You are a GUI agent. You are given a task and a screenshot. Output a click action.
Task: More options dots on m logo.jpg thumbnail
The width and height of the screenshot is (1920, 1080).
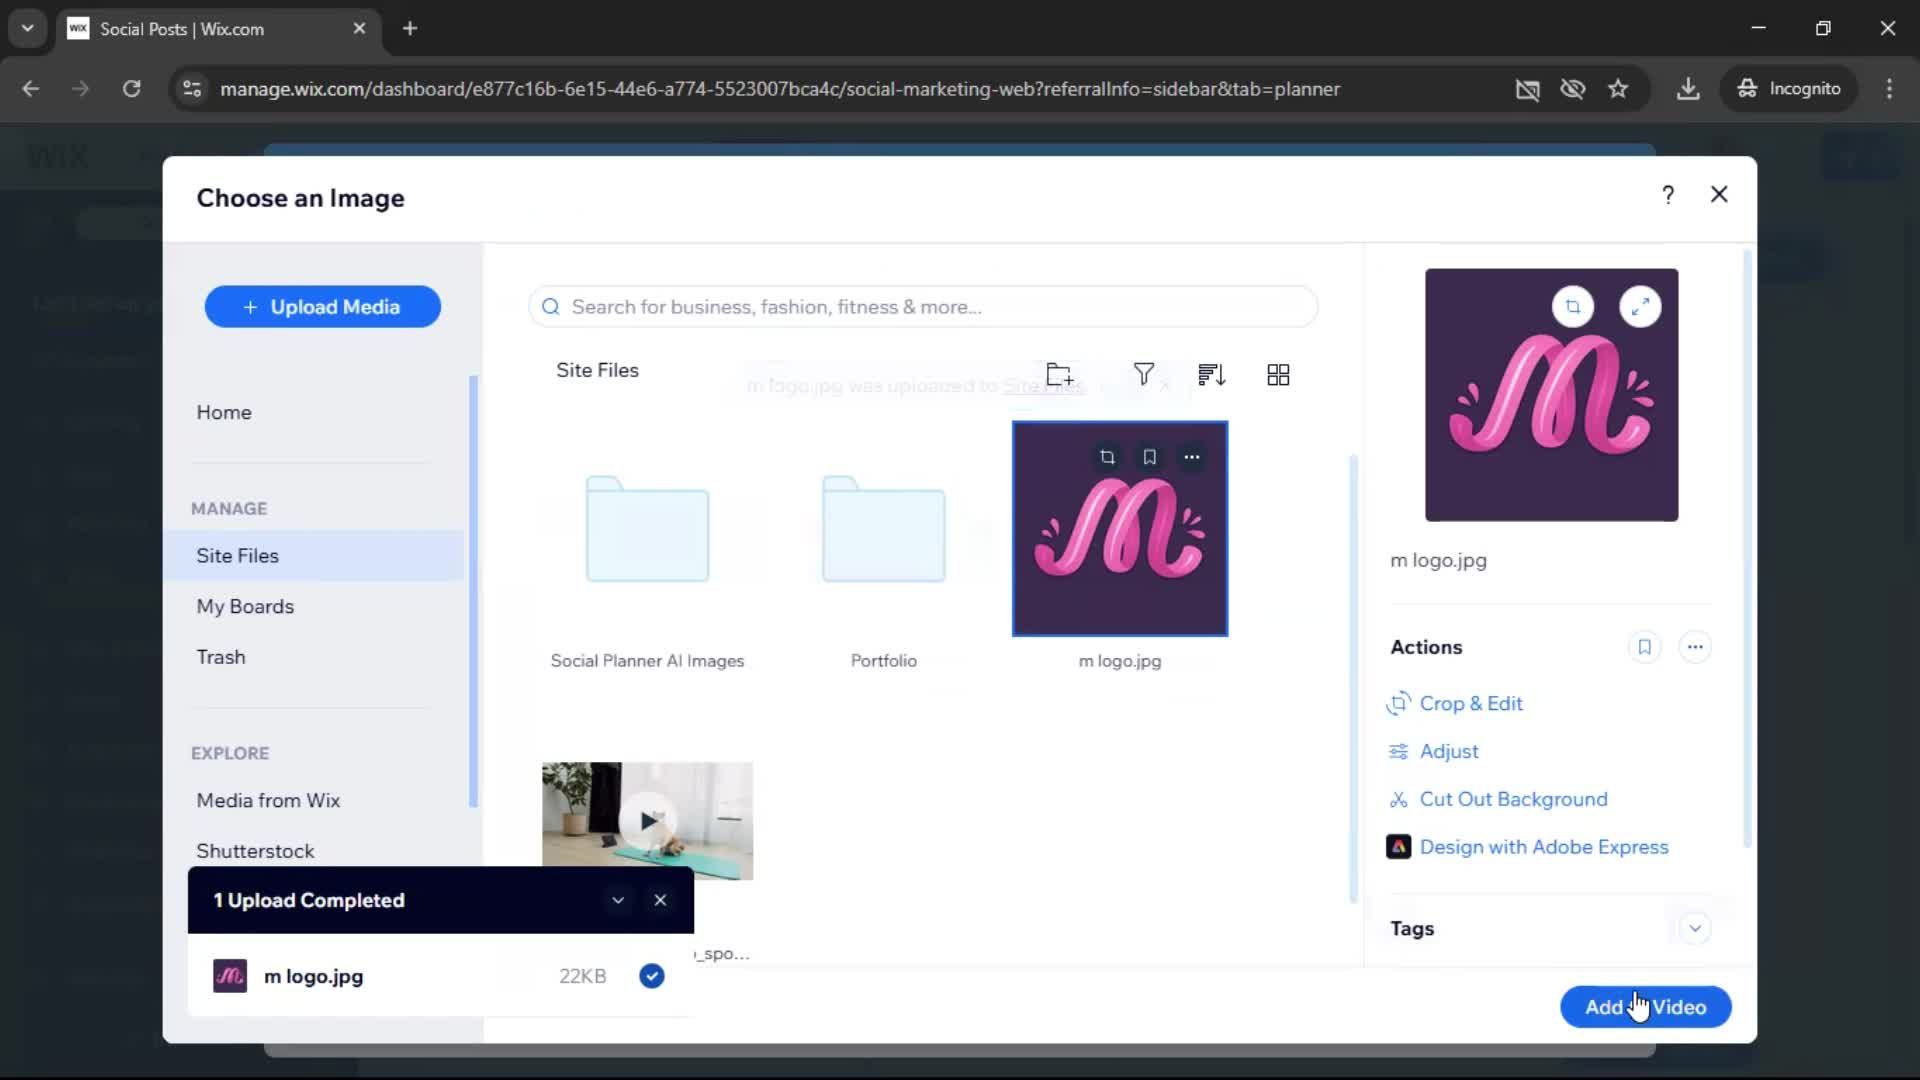1192,457
